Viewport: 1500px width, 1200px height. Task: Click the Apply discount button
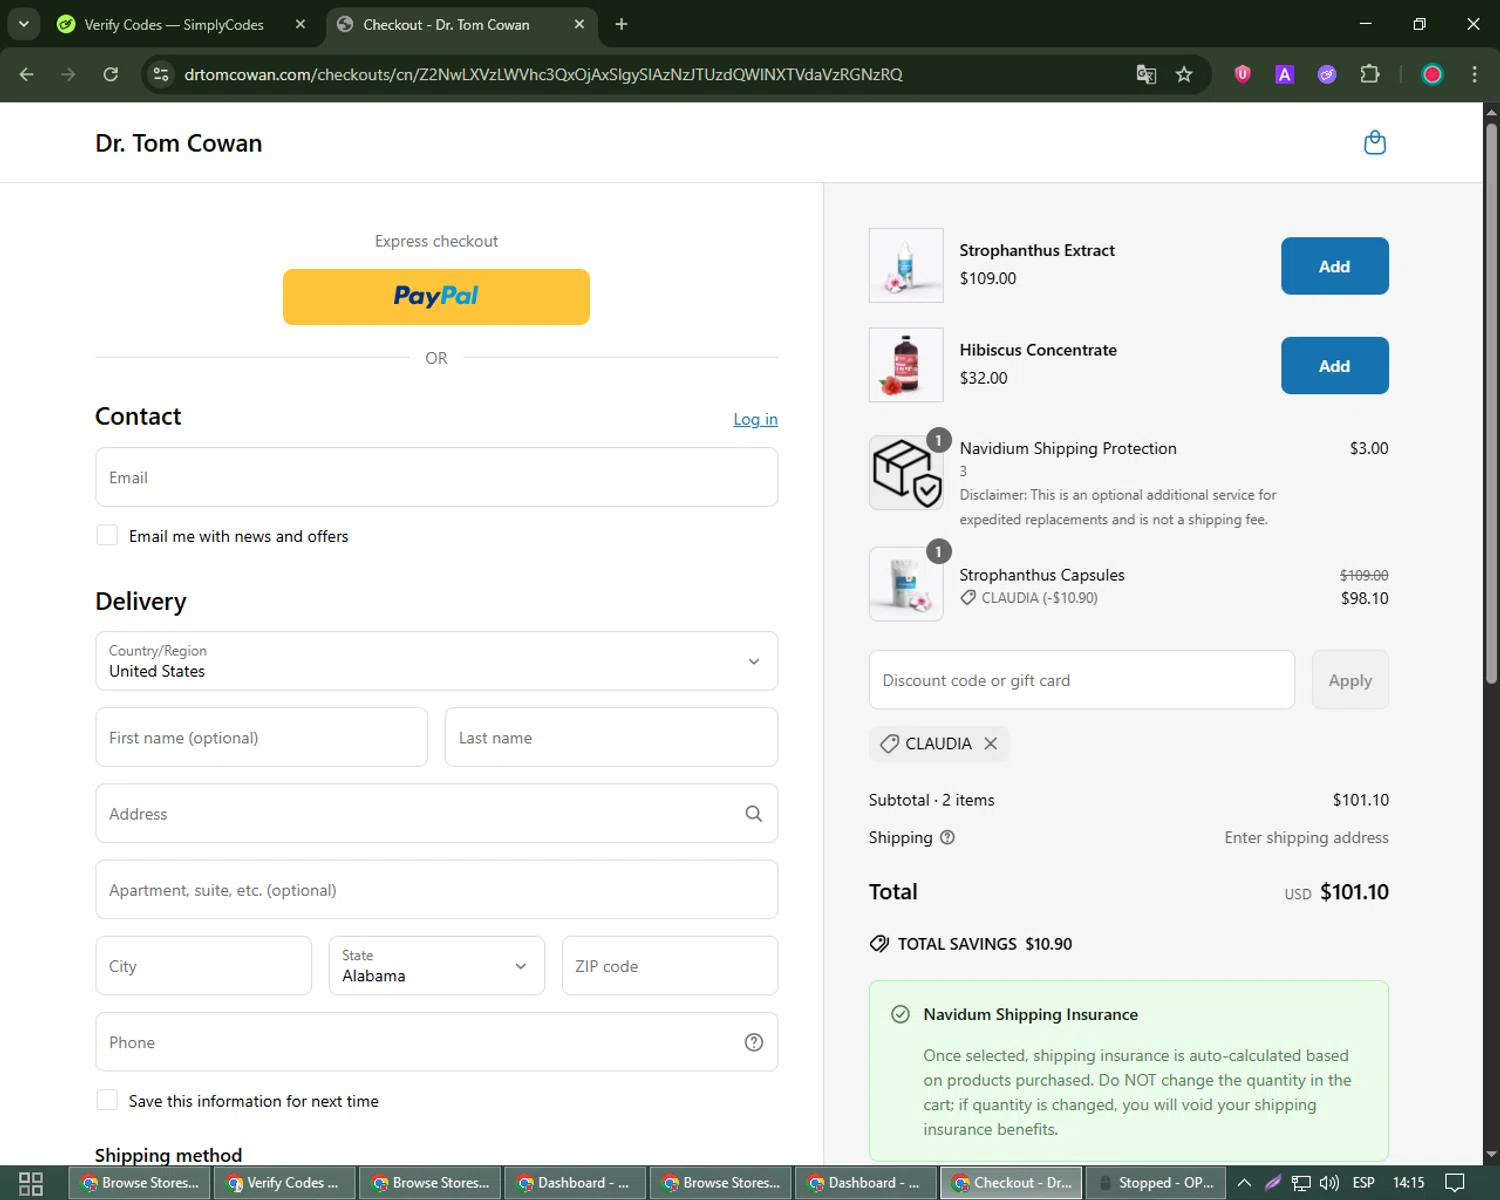1350,680
